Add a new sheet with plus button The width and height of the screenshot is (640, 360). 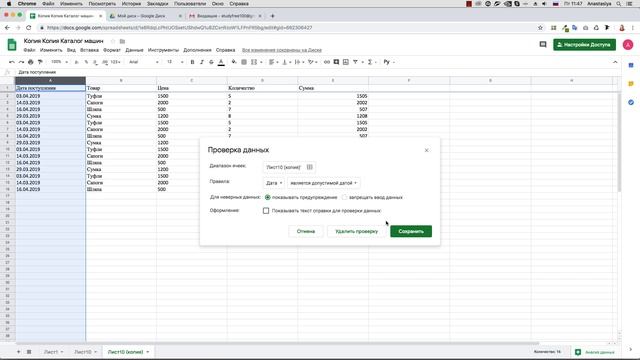[18, 352]
